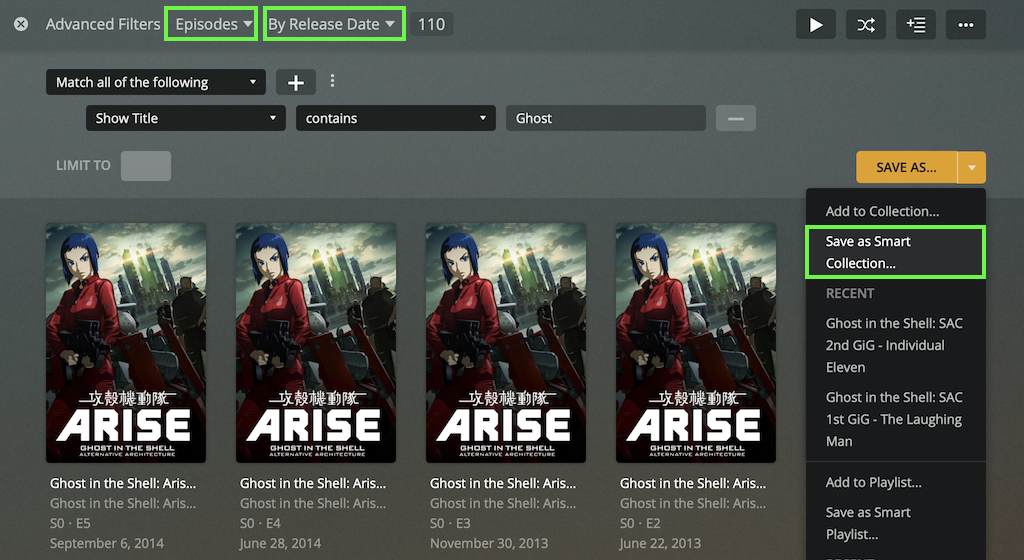Viewport: 1024px width, 560px height.
Task: Open the S0 E3 episode poster
Action: pyautogui.click(x=506, y=343)
